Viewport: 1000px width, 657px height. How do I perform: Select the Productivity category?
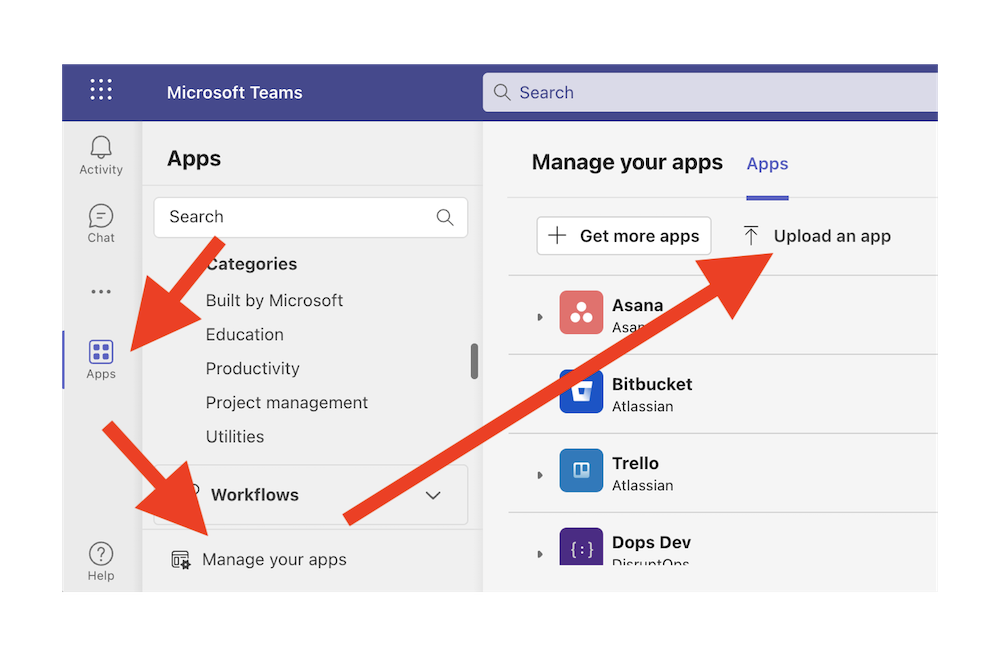(252, 368)
